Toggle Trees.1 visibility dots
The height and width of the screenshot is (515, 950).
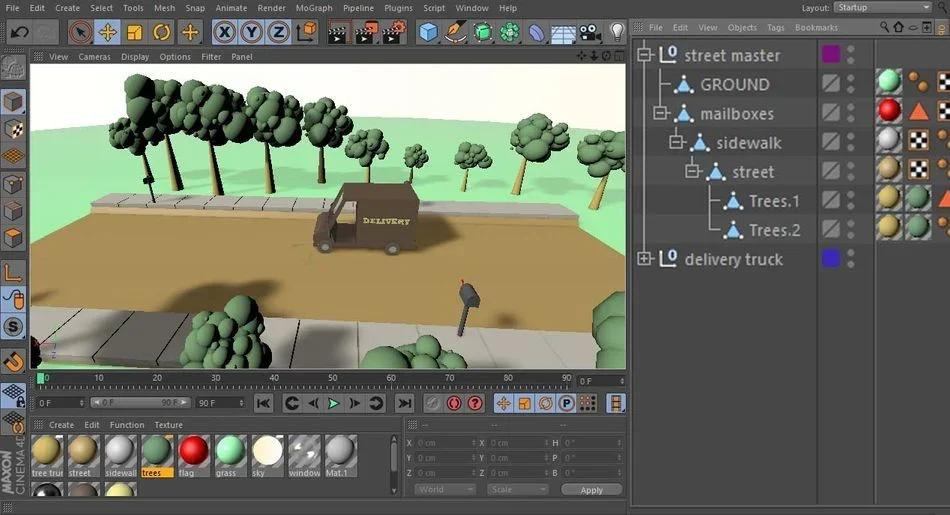(x=851, y=199)
